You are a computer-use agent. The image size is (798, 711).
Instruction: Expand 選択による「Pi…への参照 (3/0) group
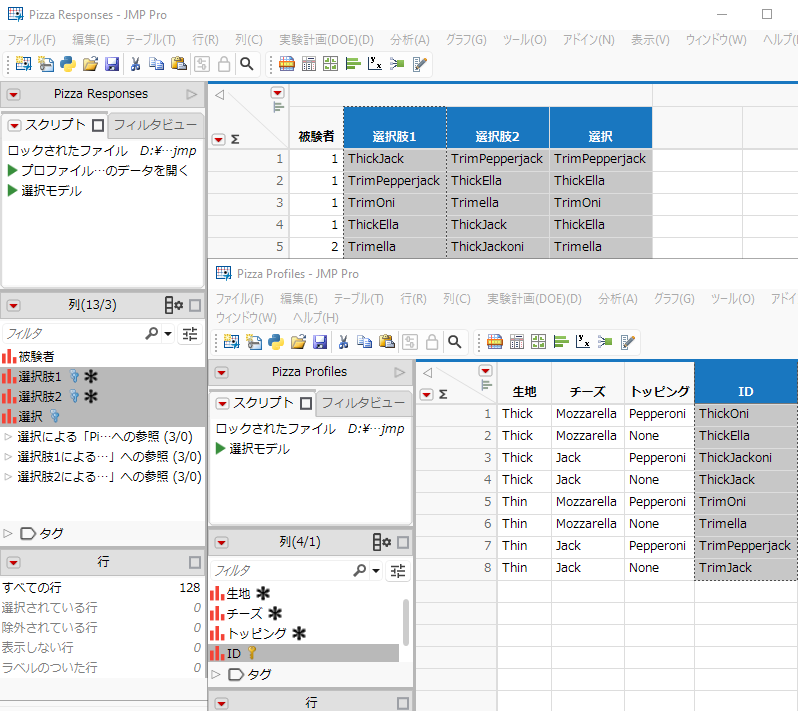point(8,437)
